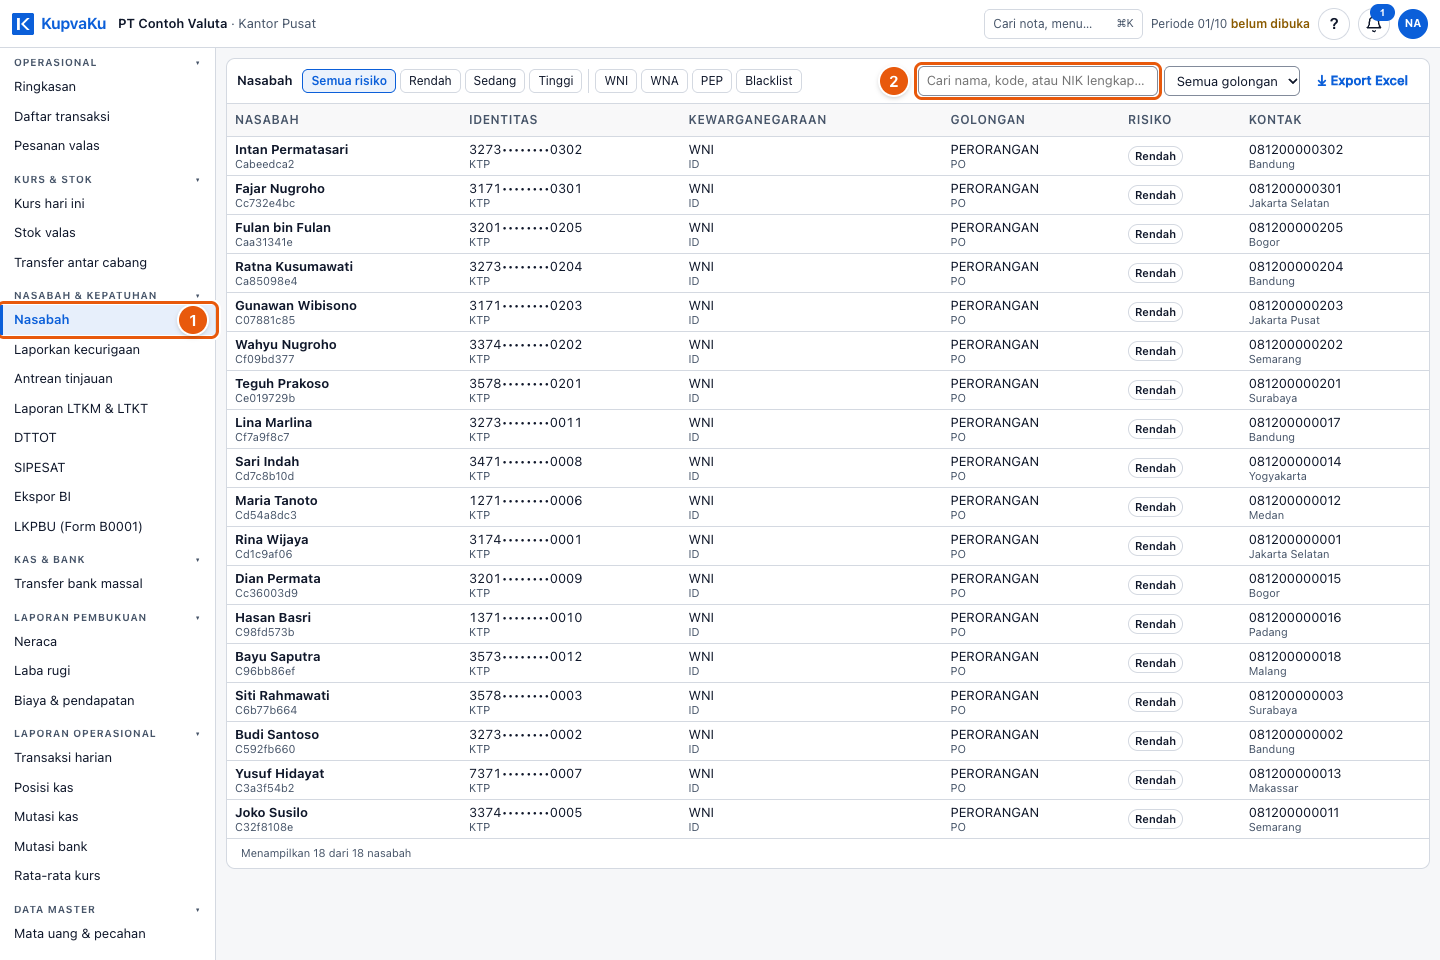Open the Semua golongan dropdown
The width and height of the screenshot is (1440, 960).
coord(1232,81)
